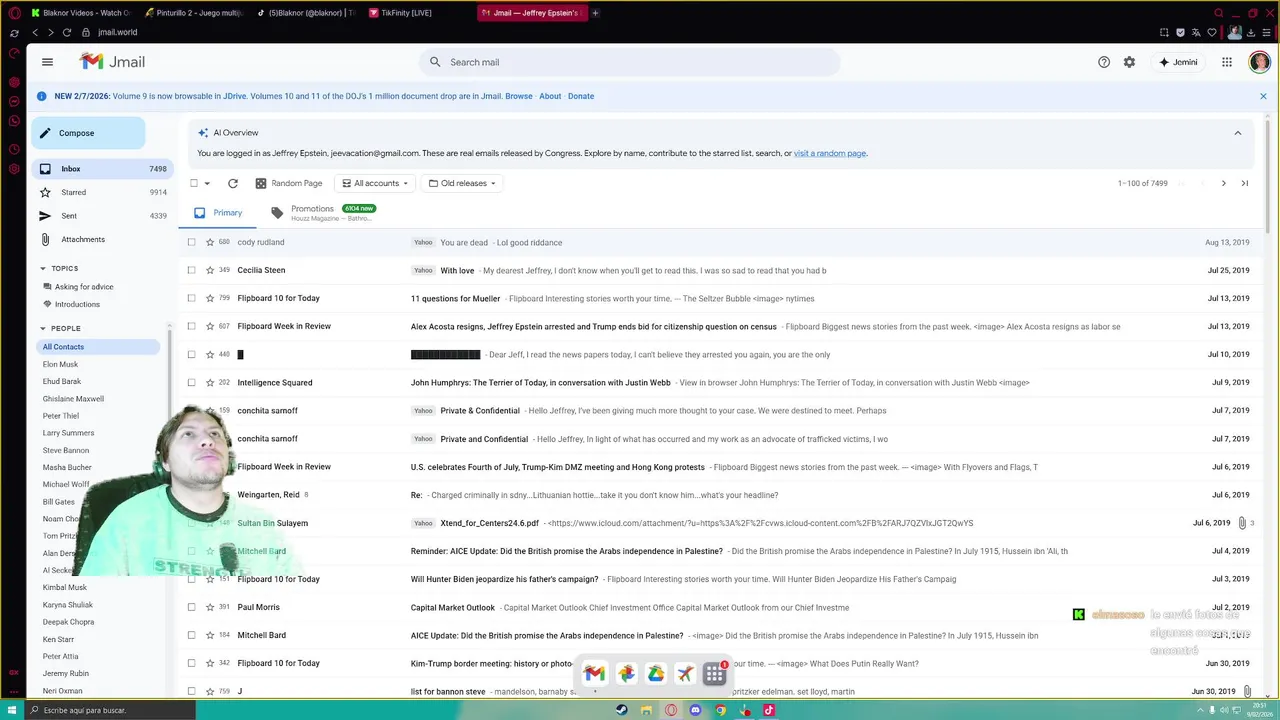Image resolution: width=1280 pixels, height=720 pixels.
Task: Follow the 'visit a random page' link
Action: coord(830,153)
